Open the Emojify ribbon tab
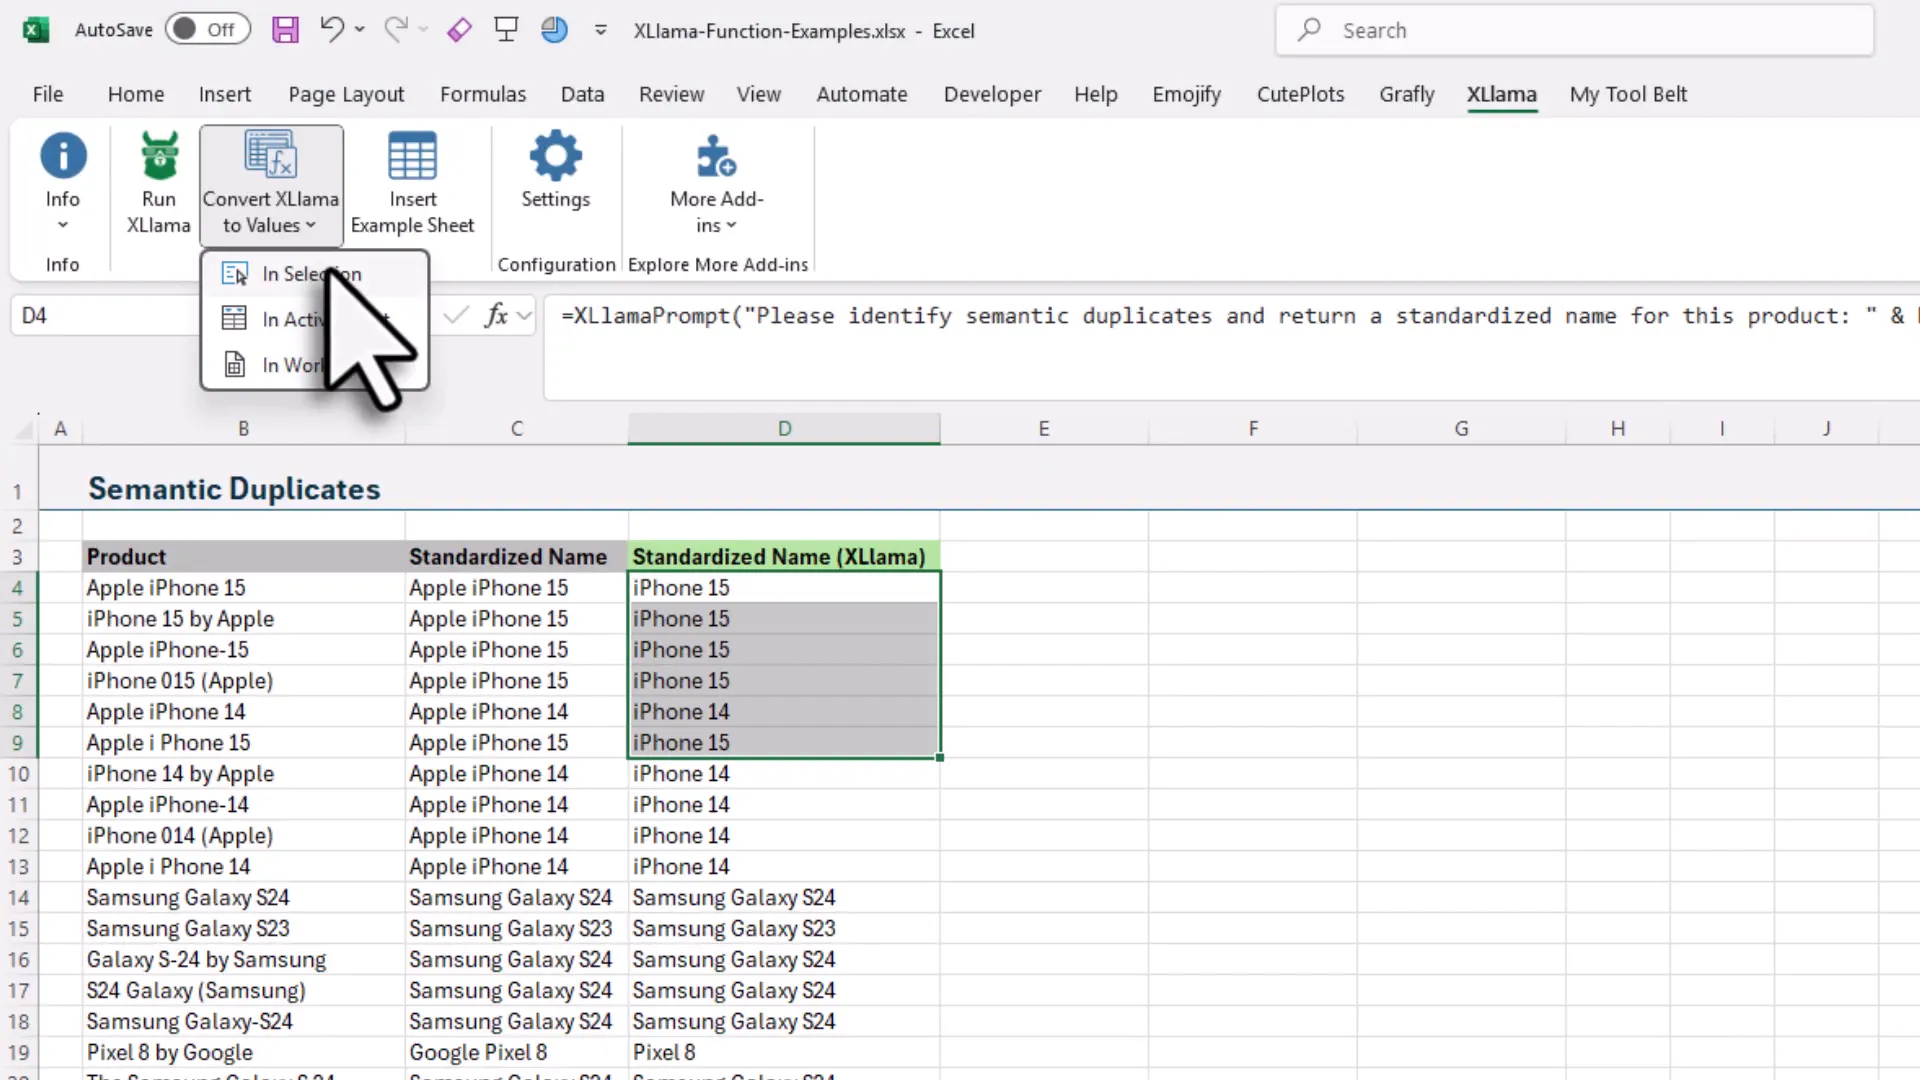Image resolution: width=1920 pixels, height=1080 pixels. click(1186, 93)
